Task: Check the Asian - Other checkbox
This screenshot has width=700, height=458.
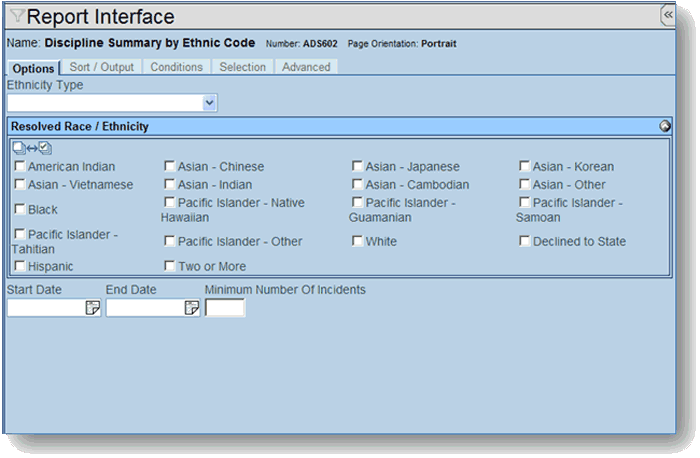Action: [525, 184]
